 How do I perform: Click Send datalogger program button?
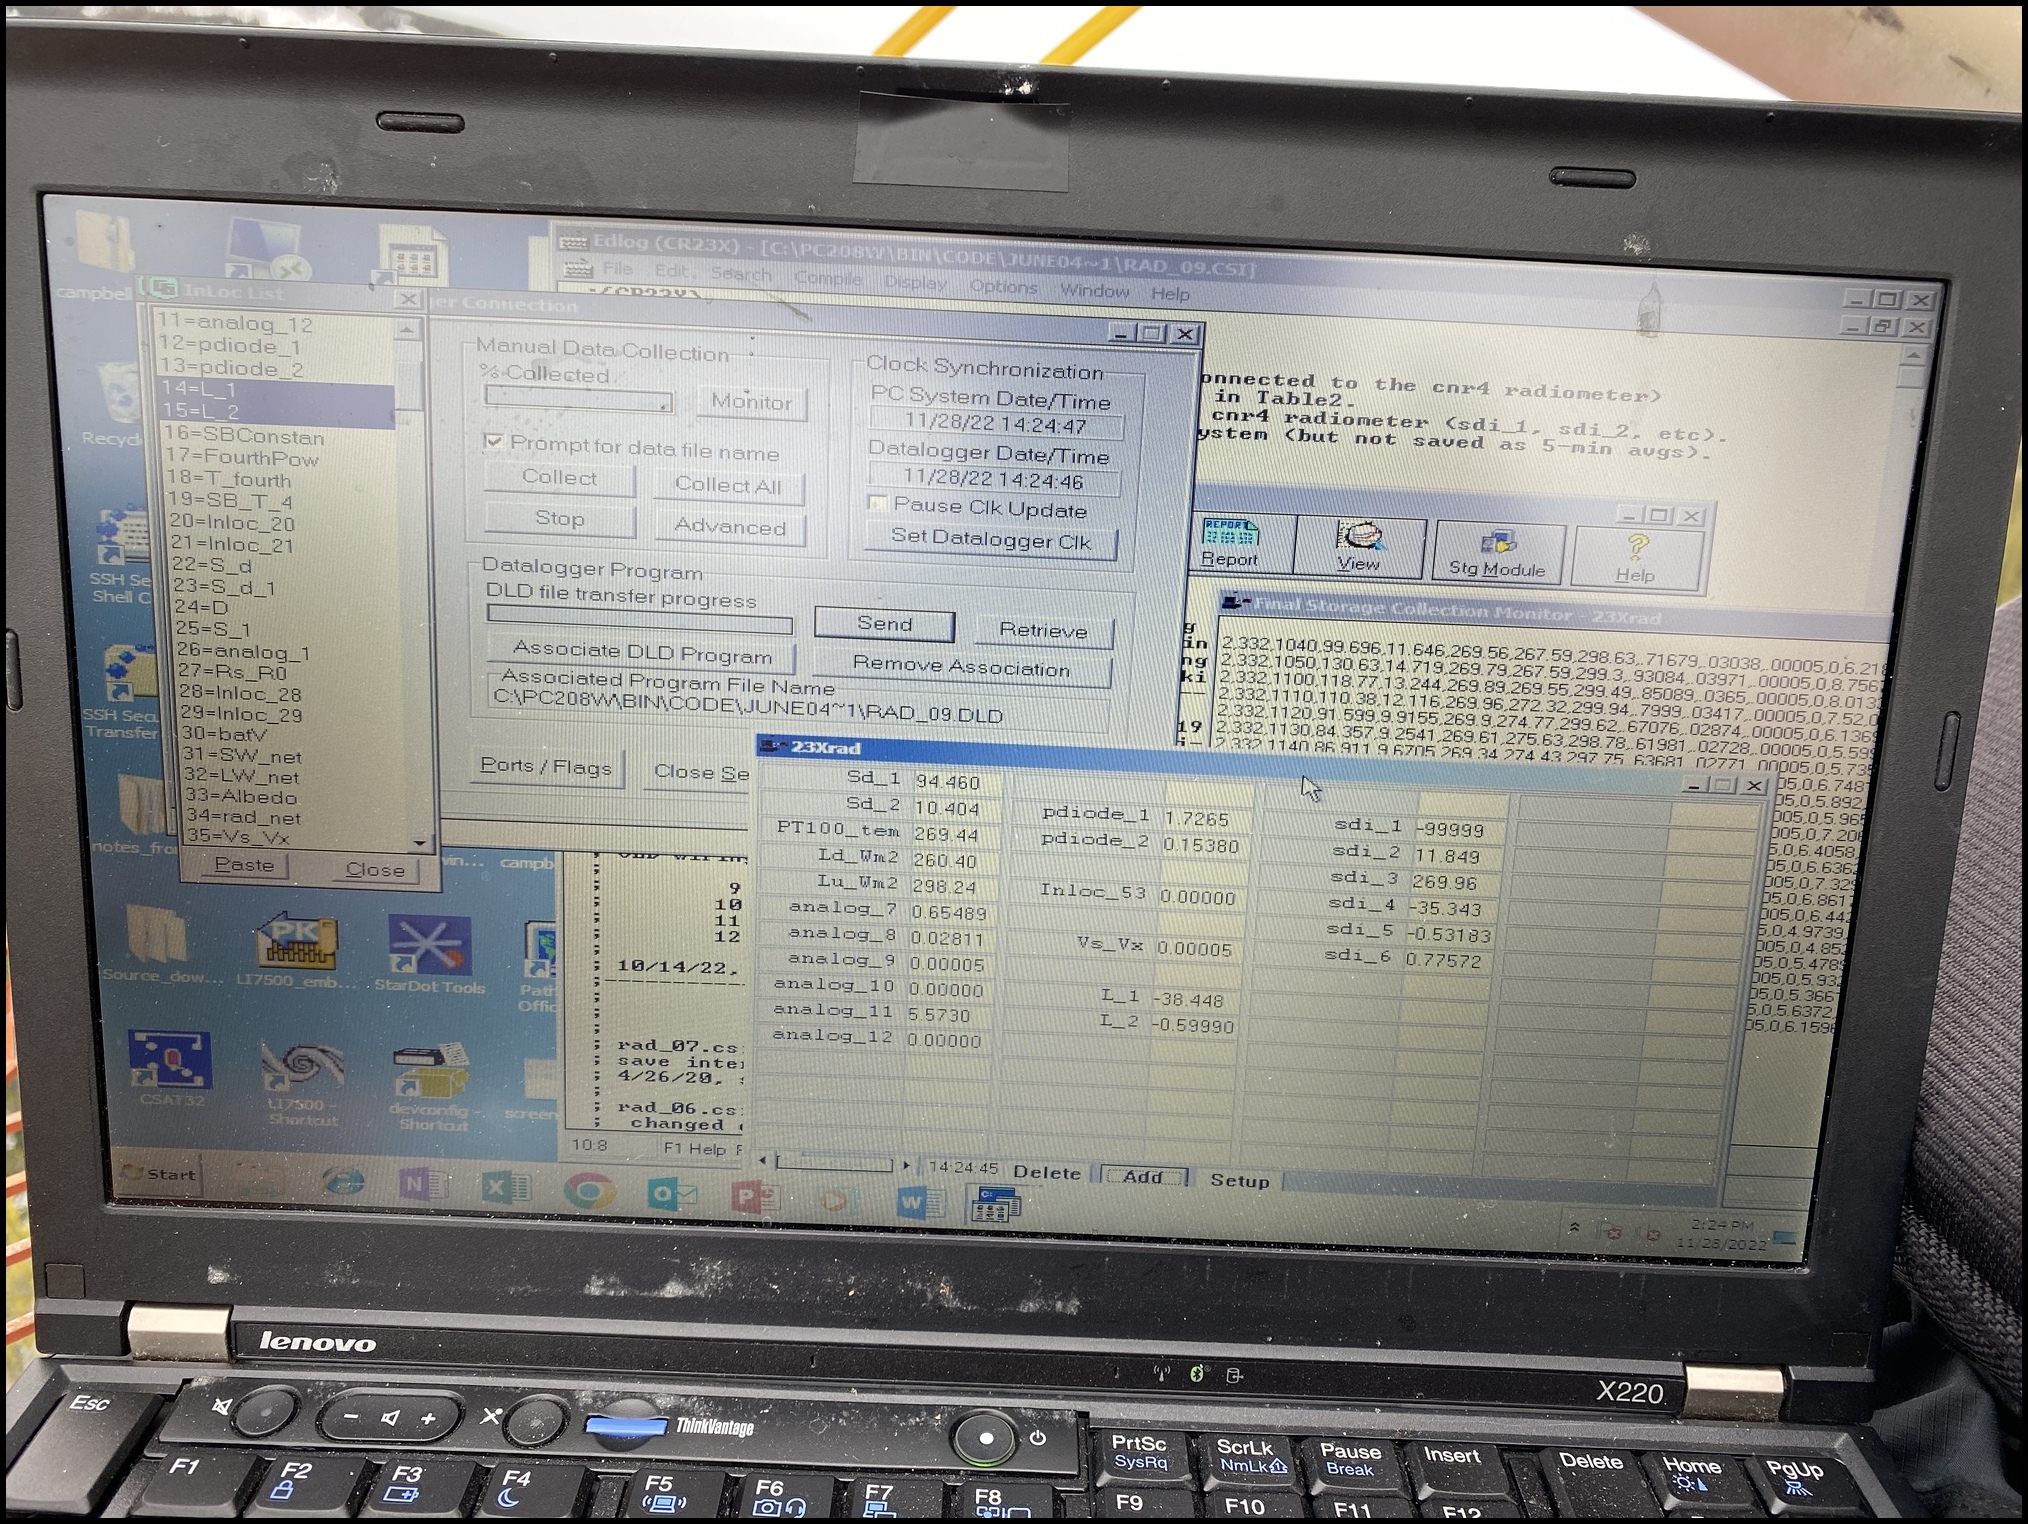pyautogui.click(x=885, y=624)
